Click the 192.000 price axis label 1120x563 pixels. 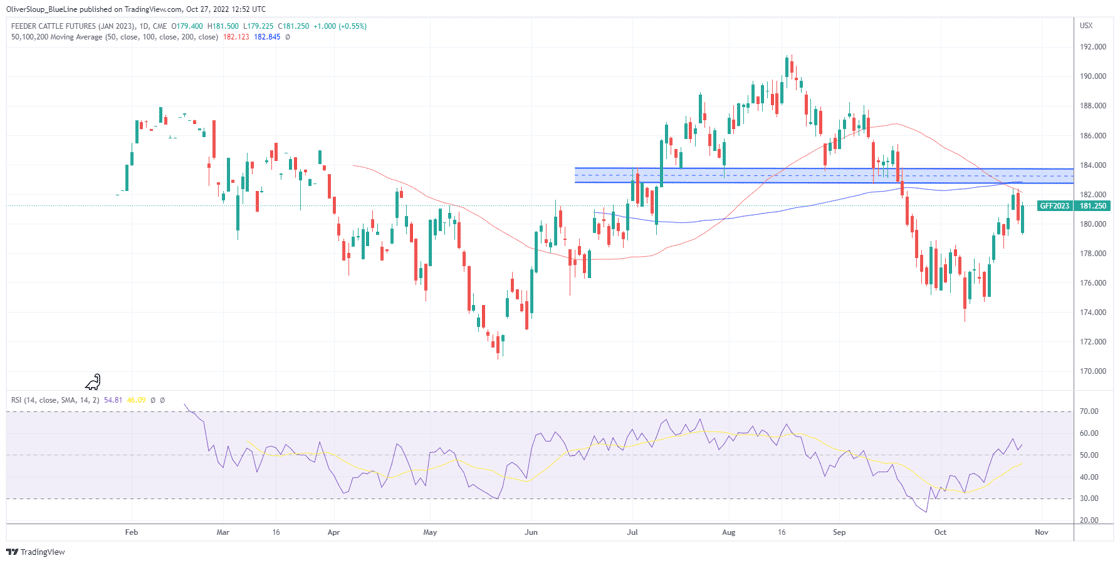(1092, 47)
